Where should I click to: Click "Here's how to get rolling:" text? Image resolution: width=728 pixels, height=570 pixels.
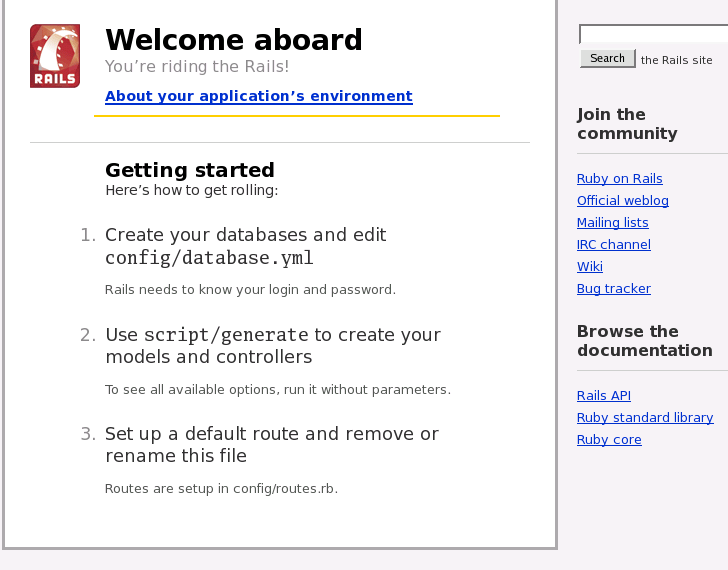coord(192,190)
